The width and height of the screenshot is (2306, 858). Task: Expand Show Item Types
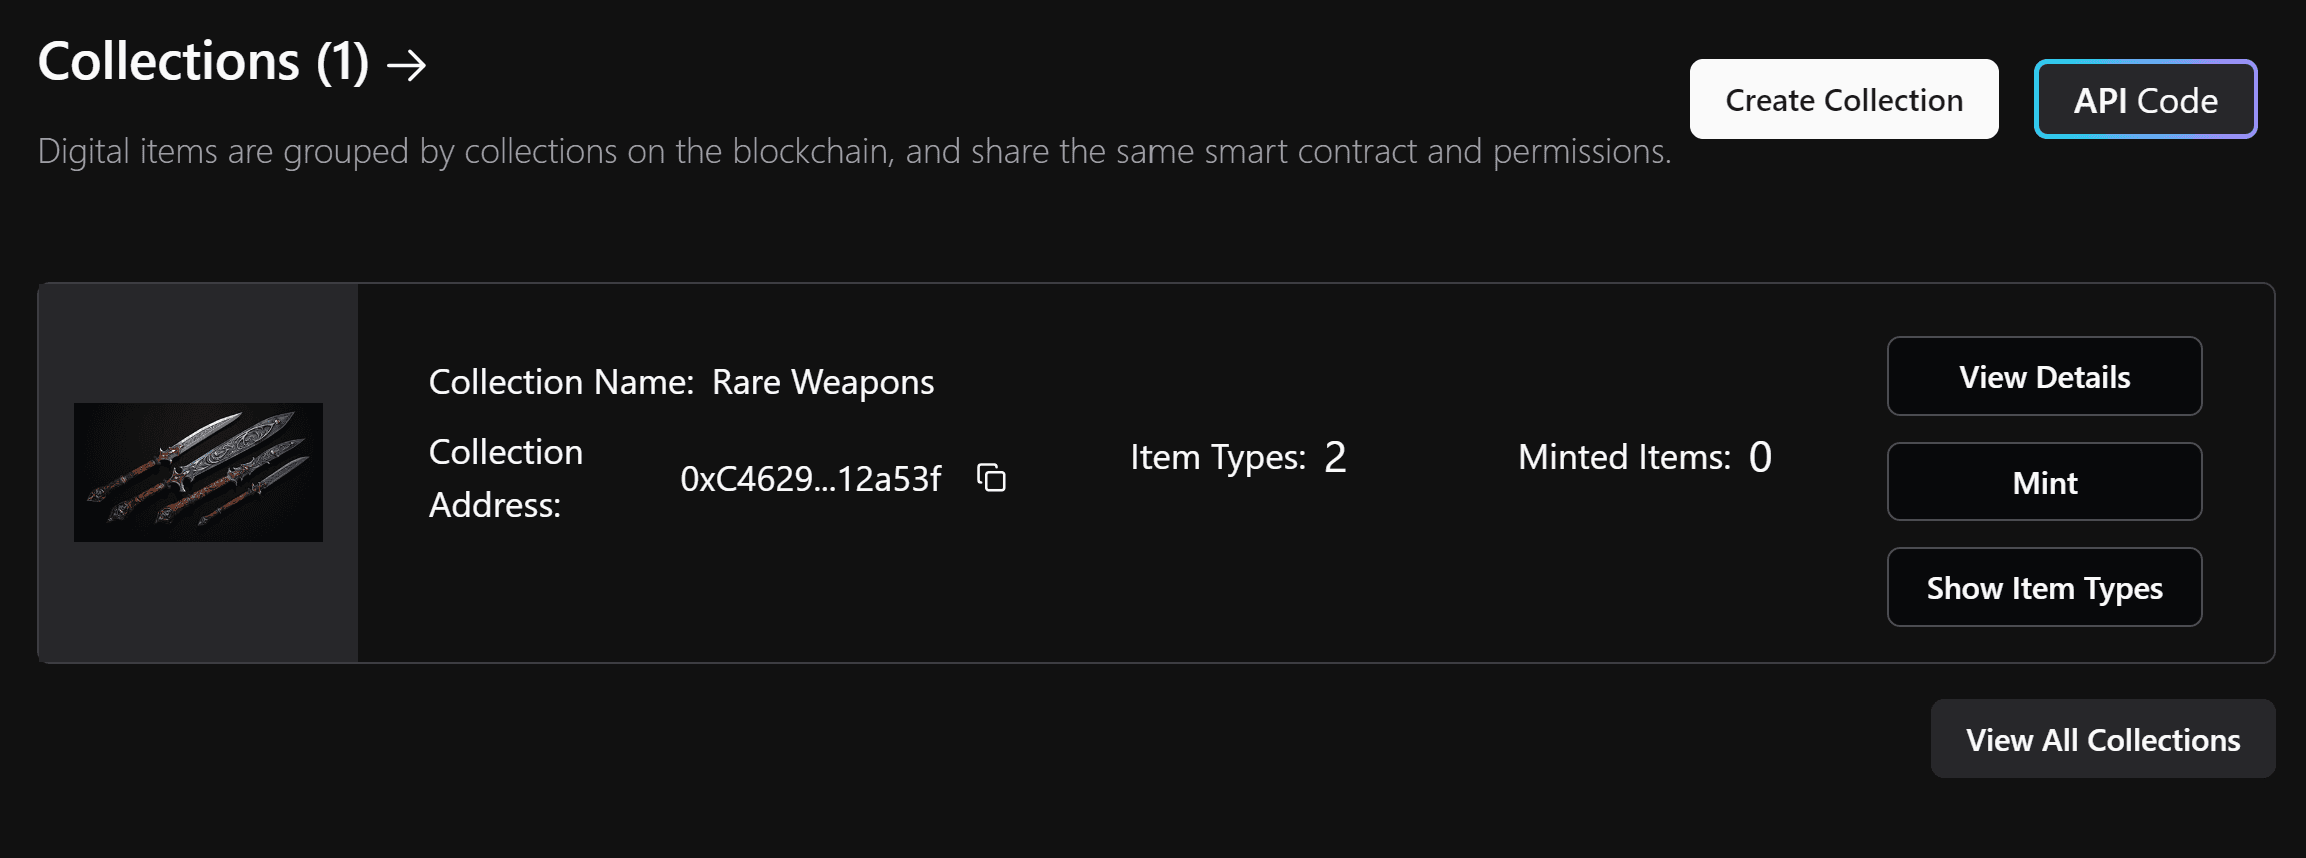pyautogui.click(x=2043, y=588)
